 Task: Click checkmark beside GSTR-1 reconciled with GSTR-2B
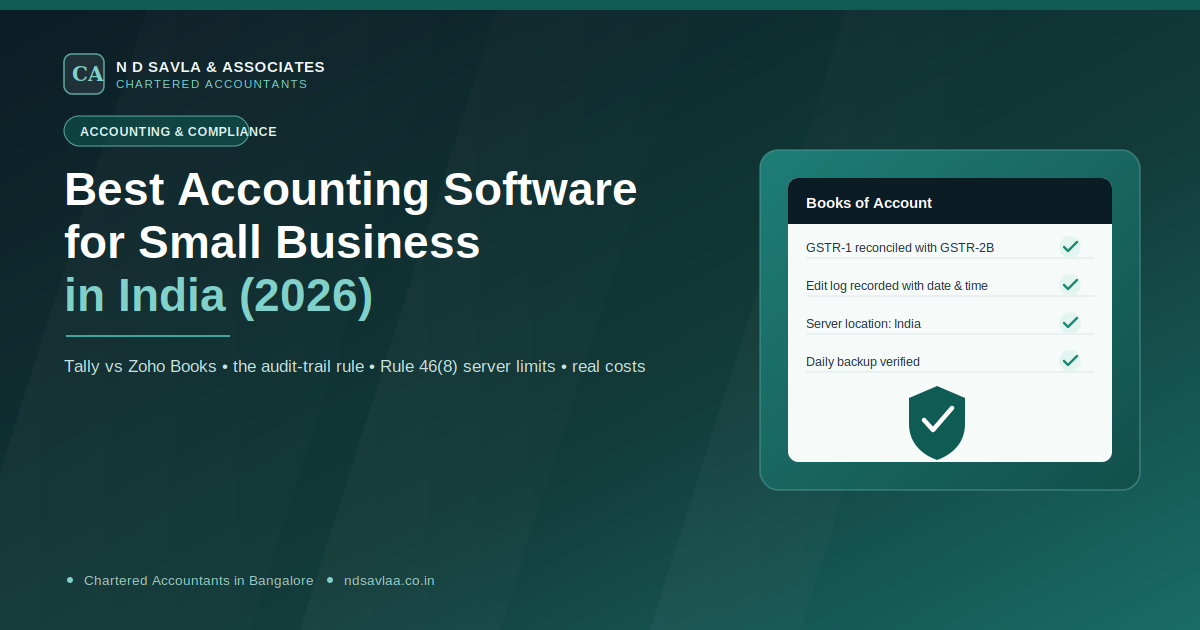[x=1070, y=247]
